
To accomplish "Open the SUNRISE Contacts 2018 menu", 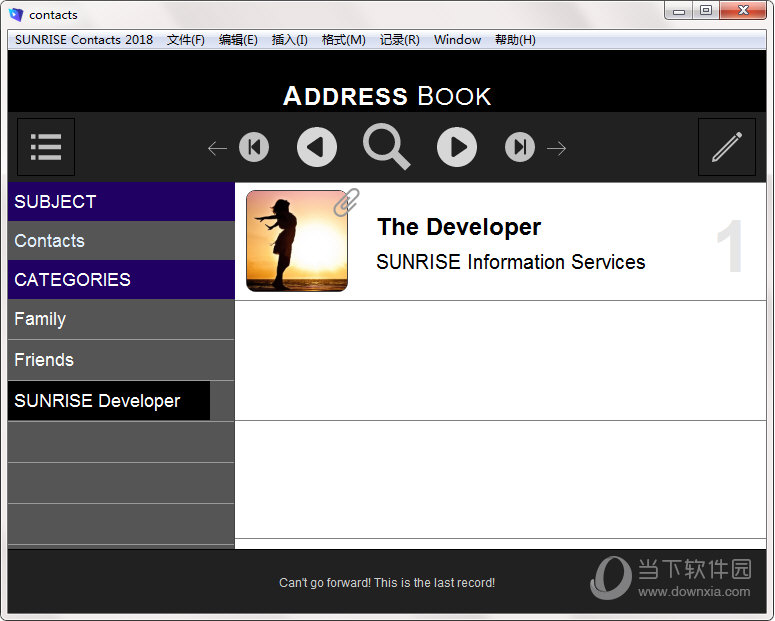I will pos(84,40).
